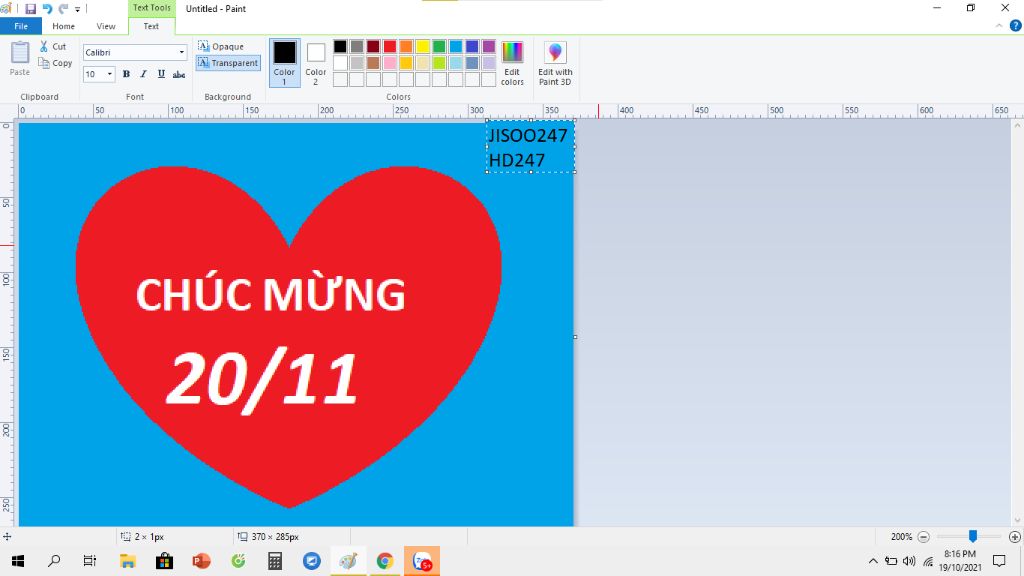Pick the yellow palette color
The width and height of the screenshot is (1024, 576).
pos(423,46)
